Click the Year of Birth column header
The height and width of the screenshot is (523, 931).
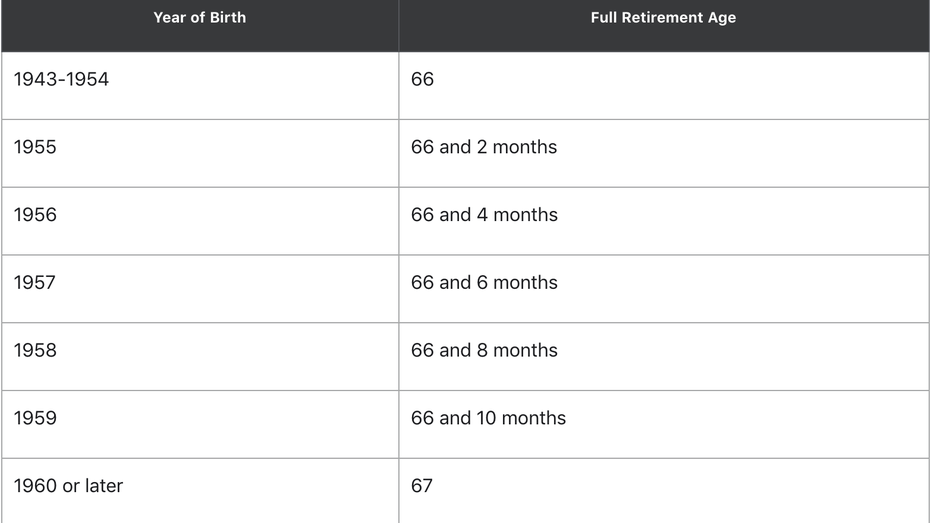pyautogui.click(x=200, y=26)
